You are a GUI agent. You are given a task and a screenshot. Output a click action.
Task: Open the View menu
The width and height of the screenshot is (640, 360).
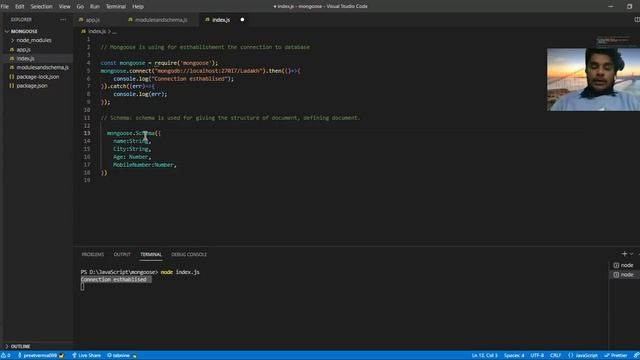[x=64, y=7]
